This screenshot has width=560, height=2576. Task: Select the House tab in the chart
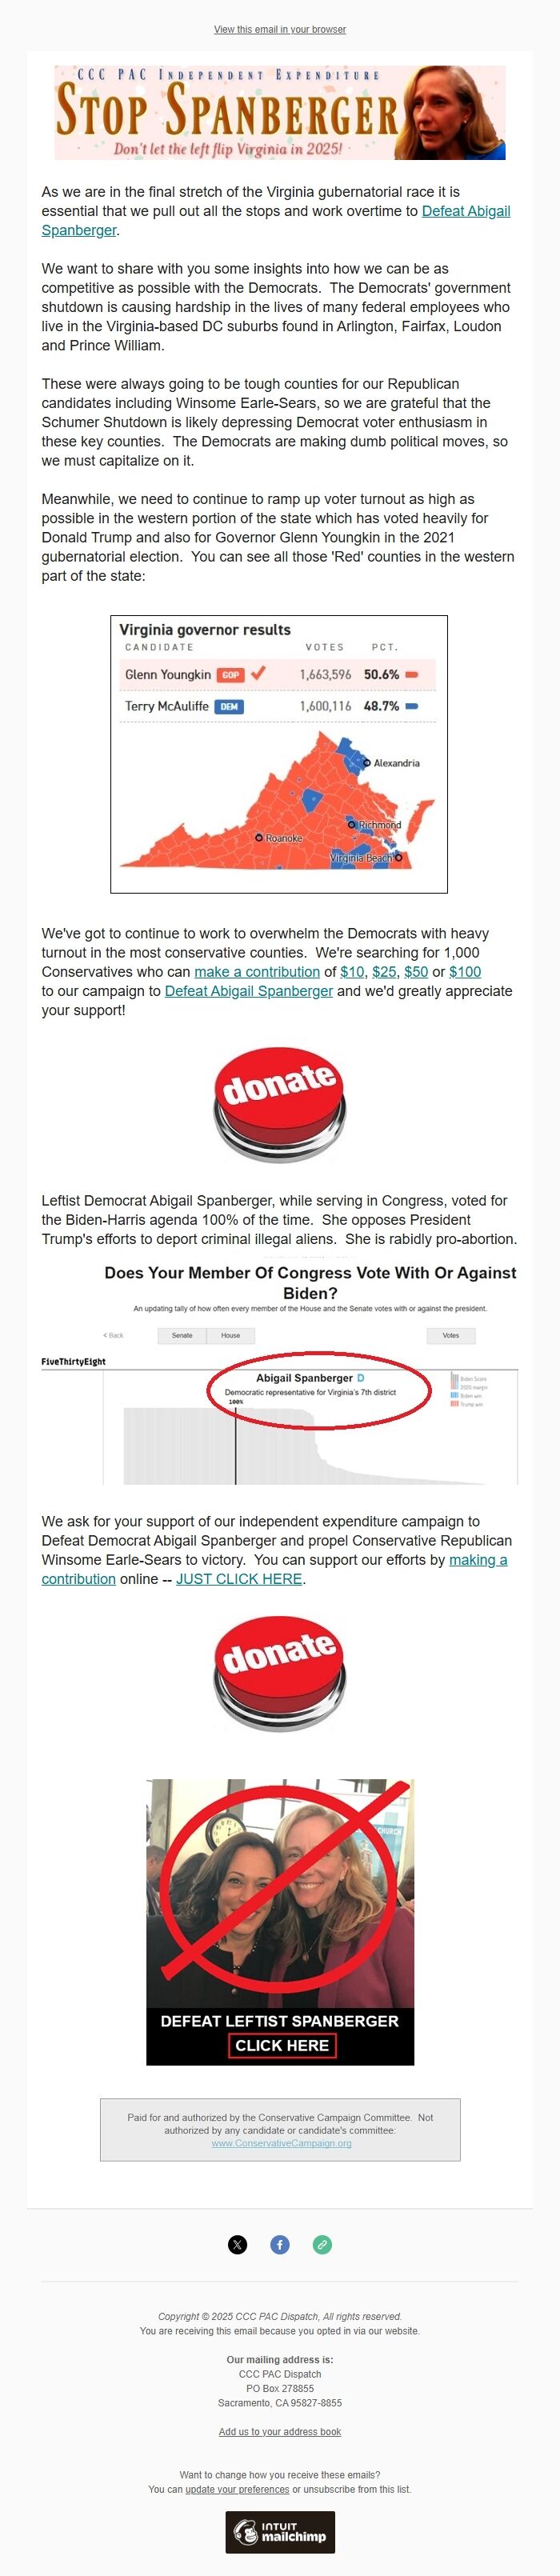click(230, 1336)
